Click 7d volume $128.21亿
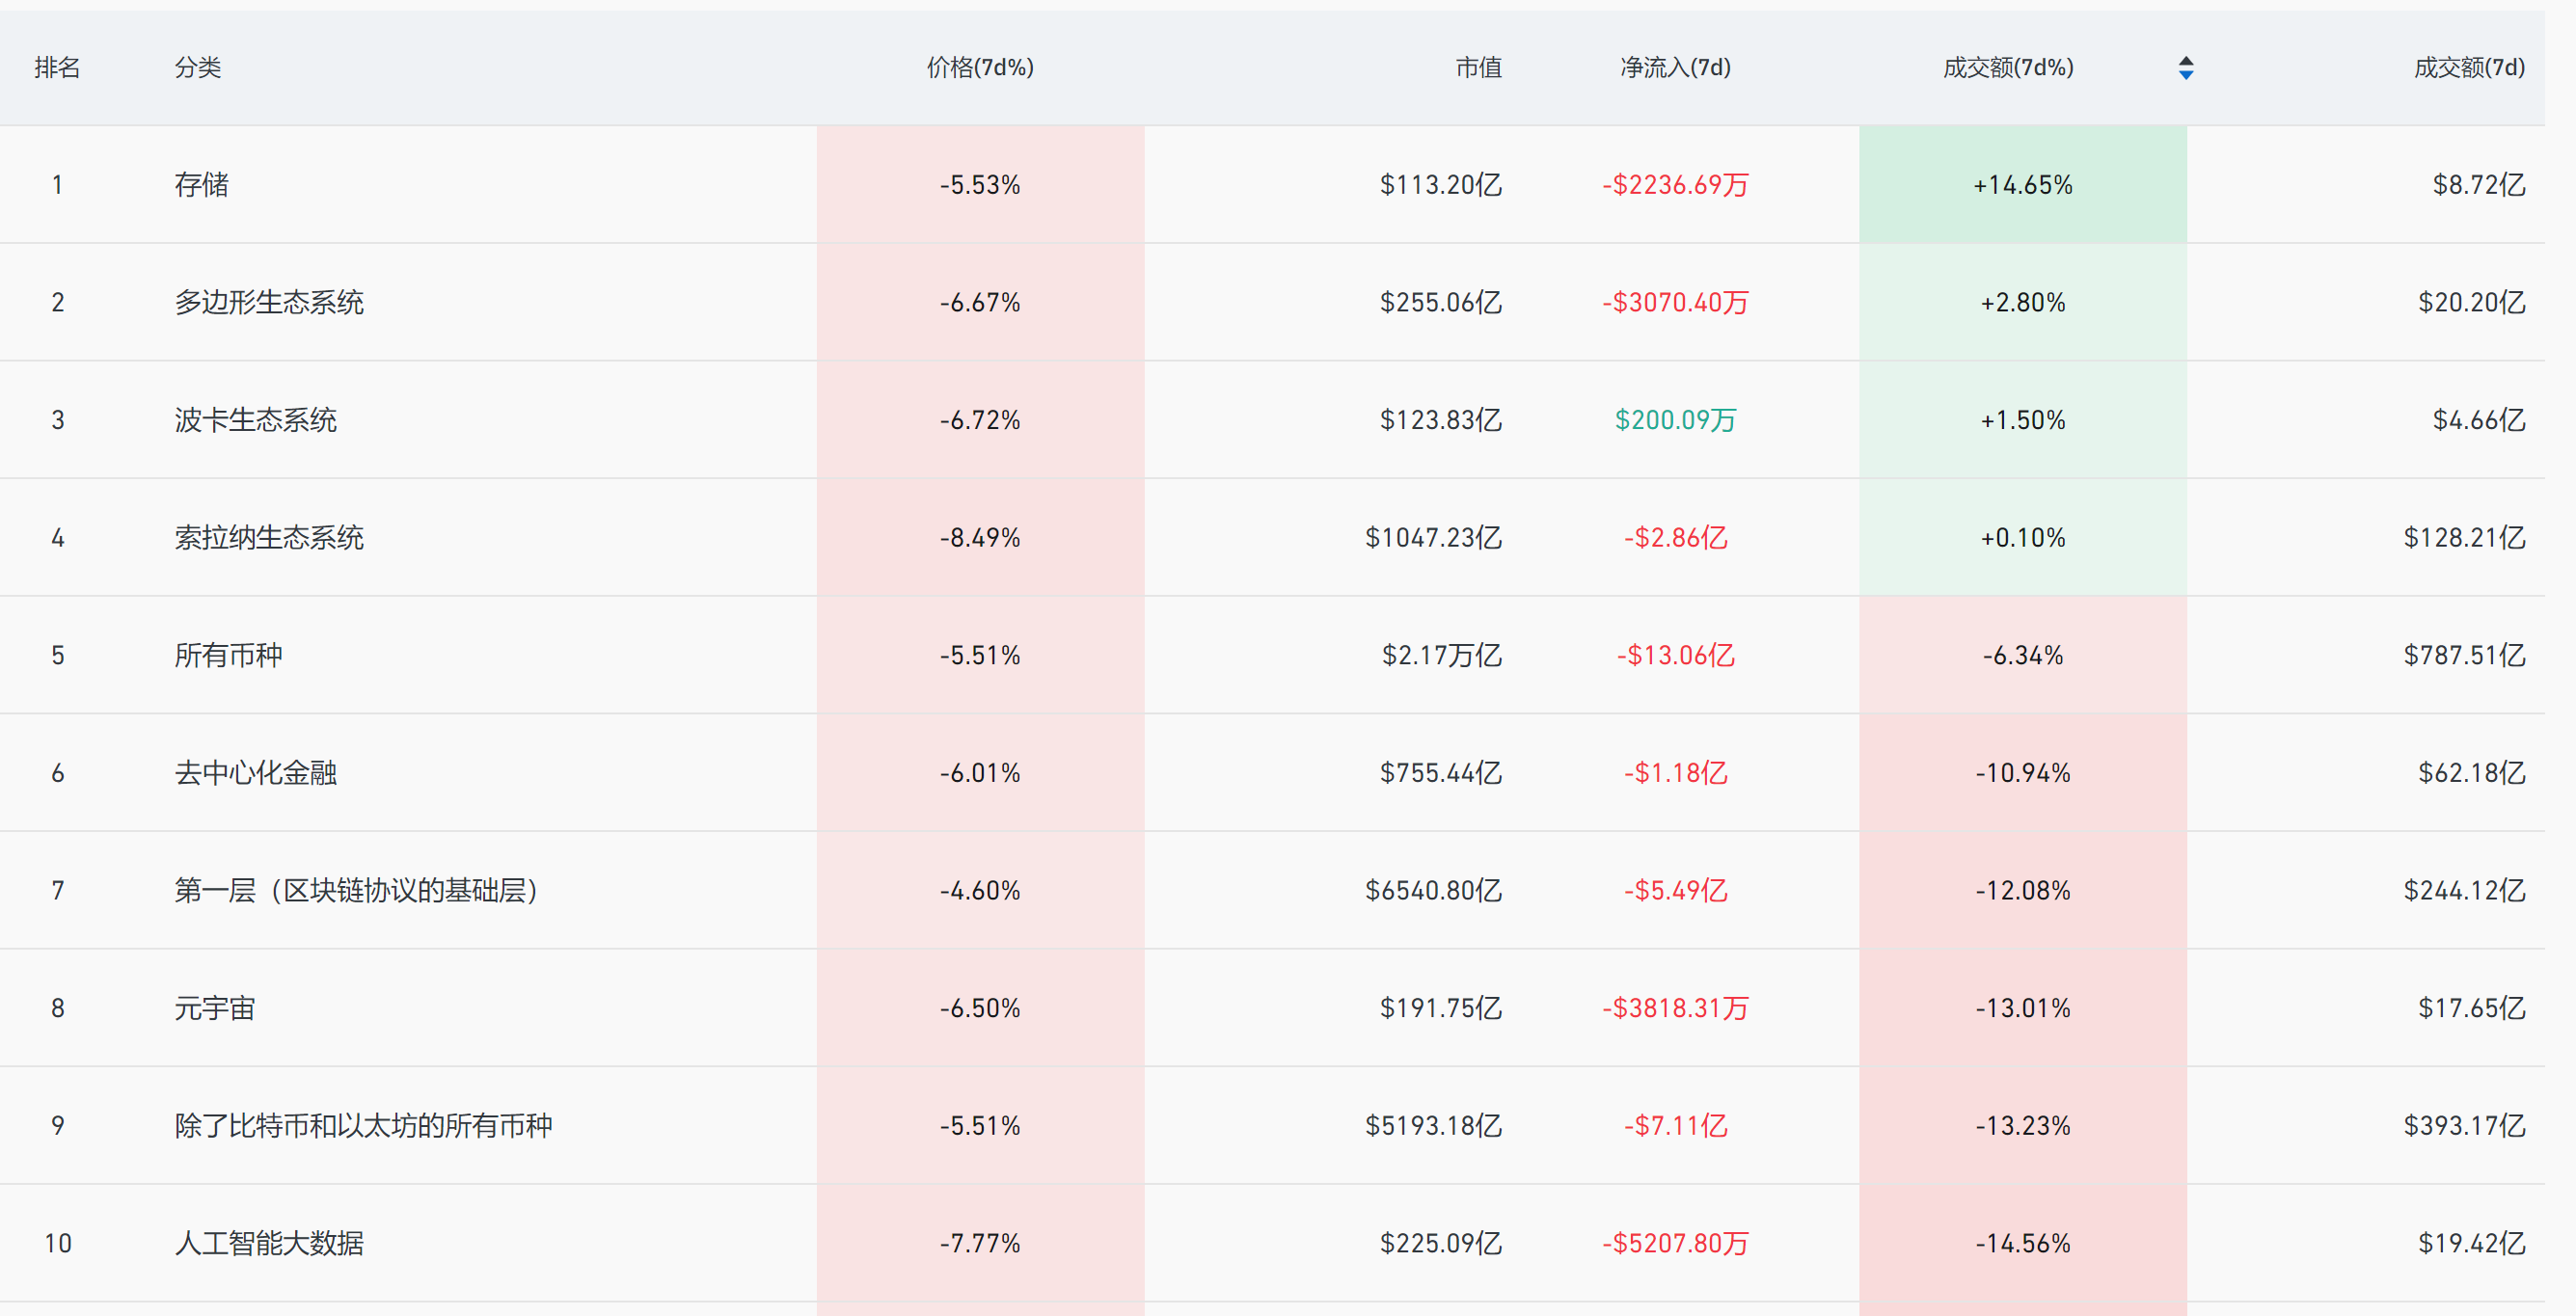2576x1316 pixels. 2465,538
